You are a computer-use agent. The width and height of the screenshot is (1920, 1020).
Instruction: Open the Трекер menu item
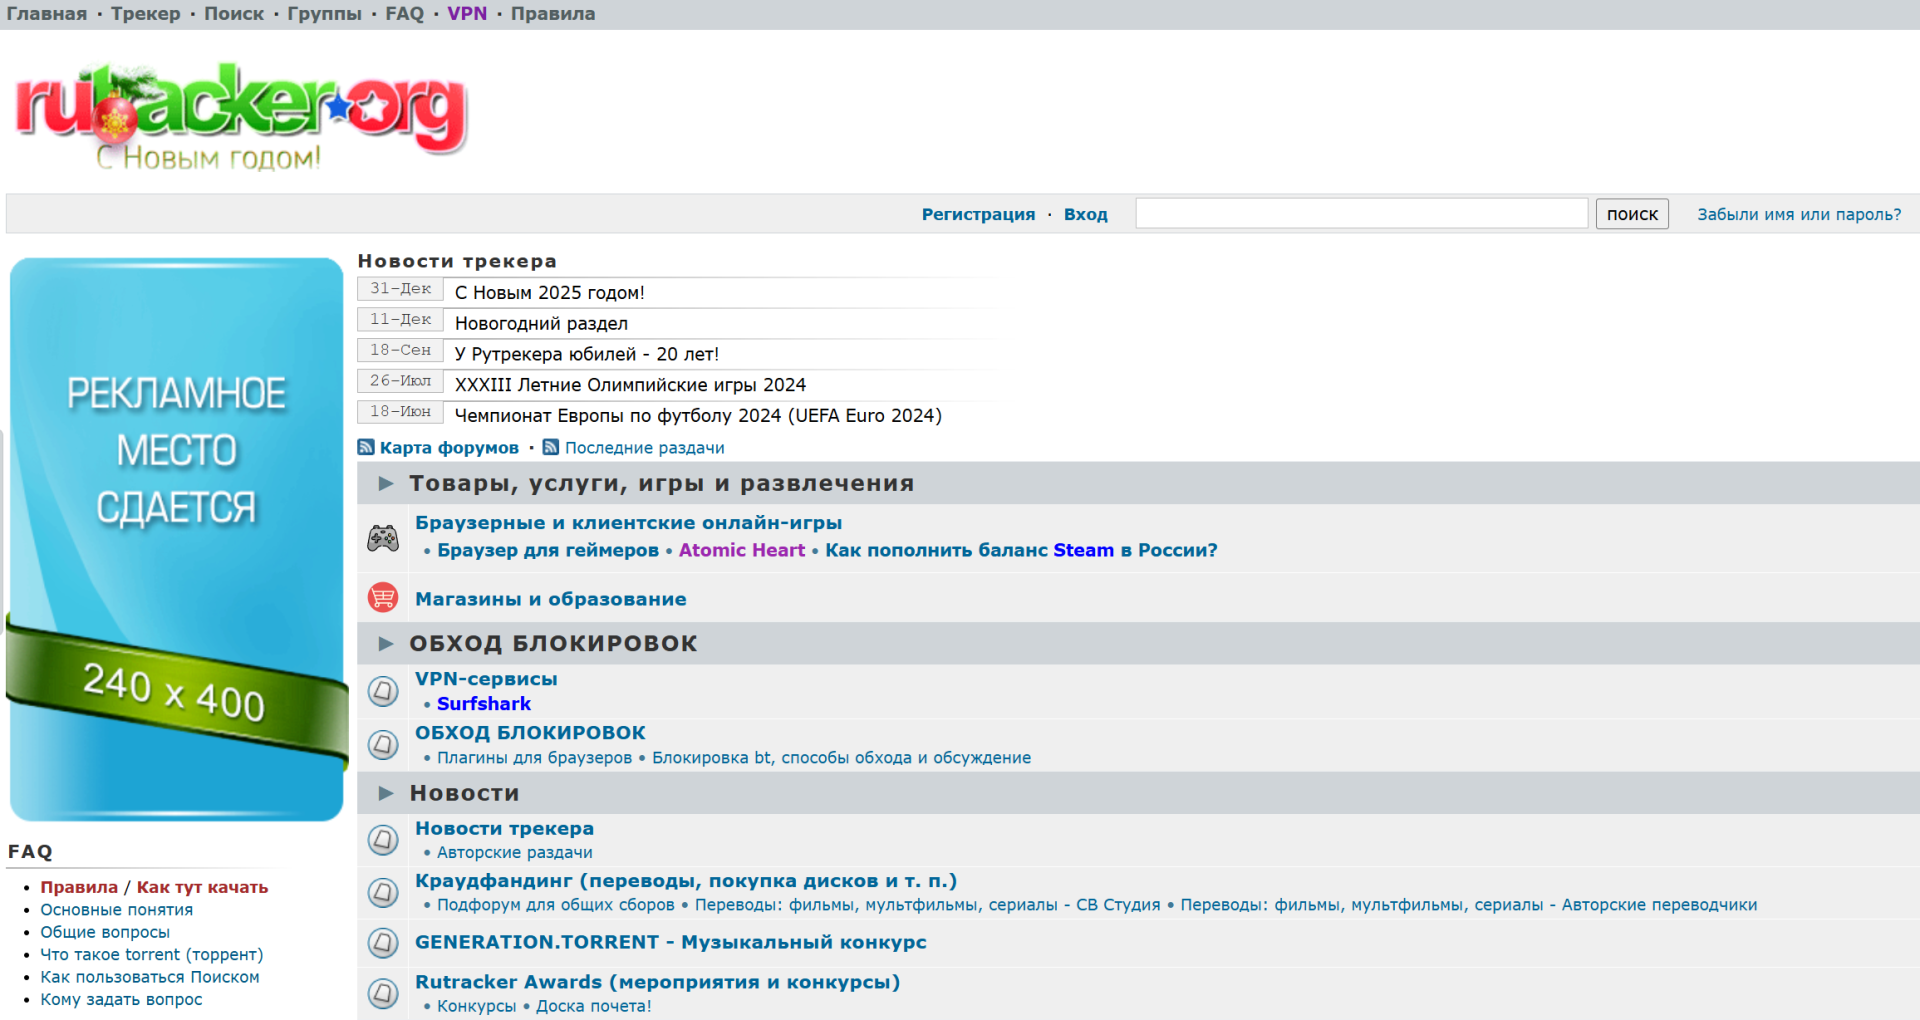(146, 14)
